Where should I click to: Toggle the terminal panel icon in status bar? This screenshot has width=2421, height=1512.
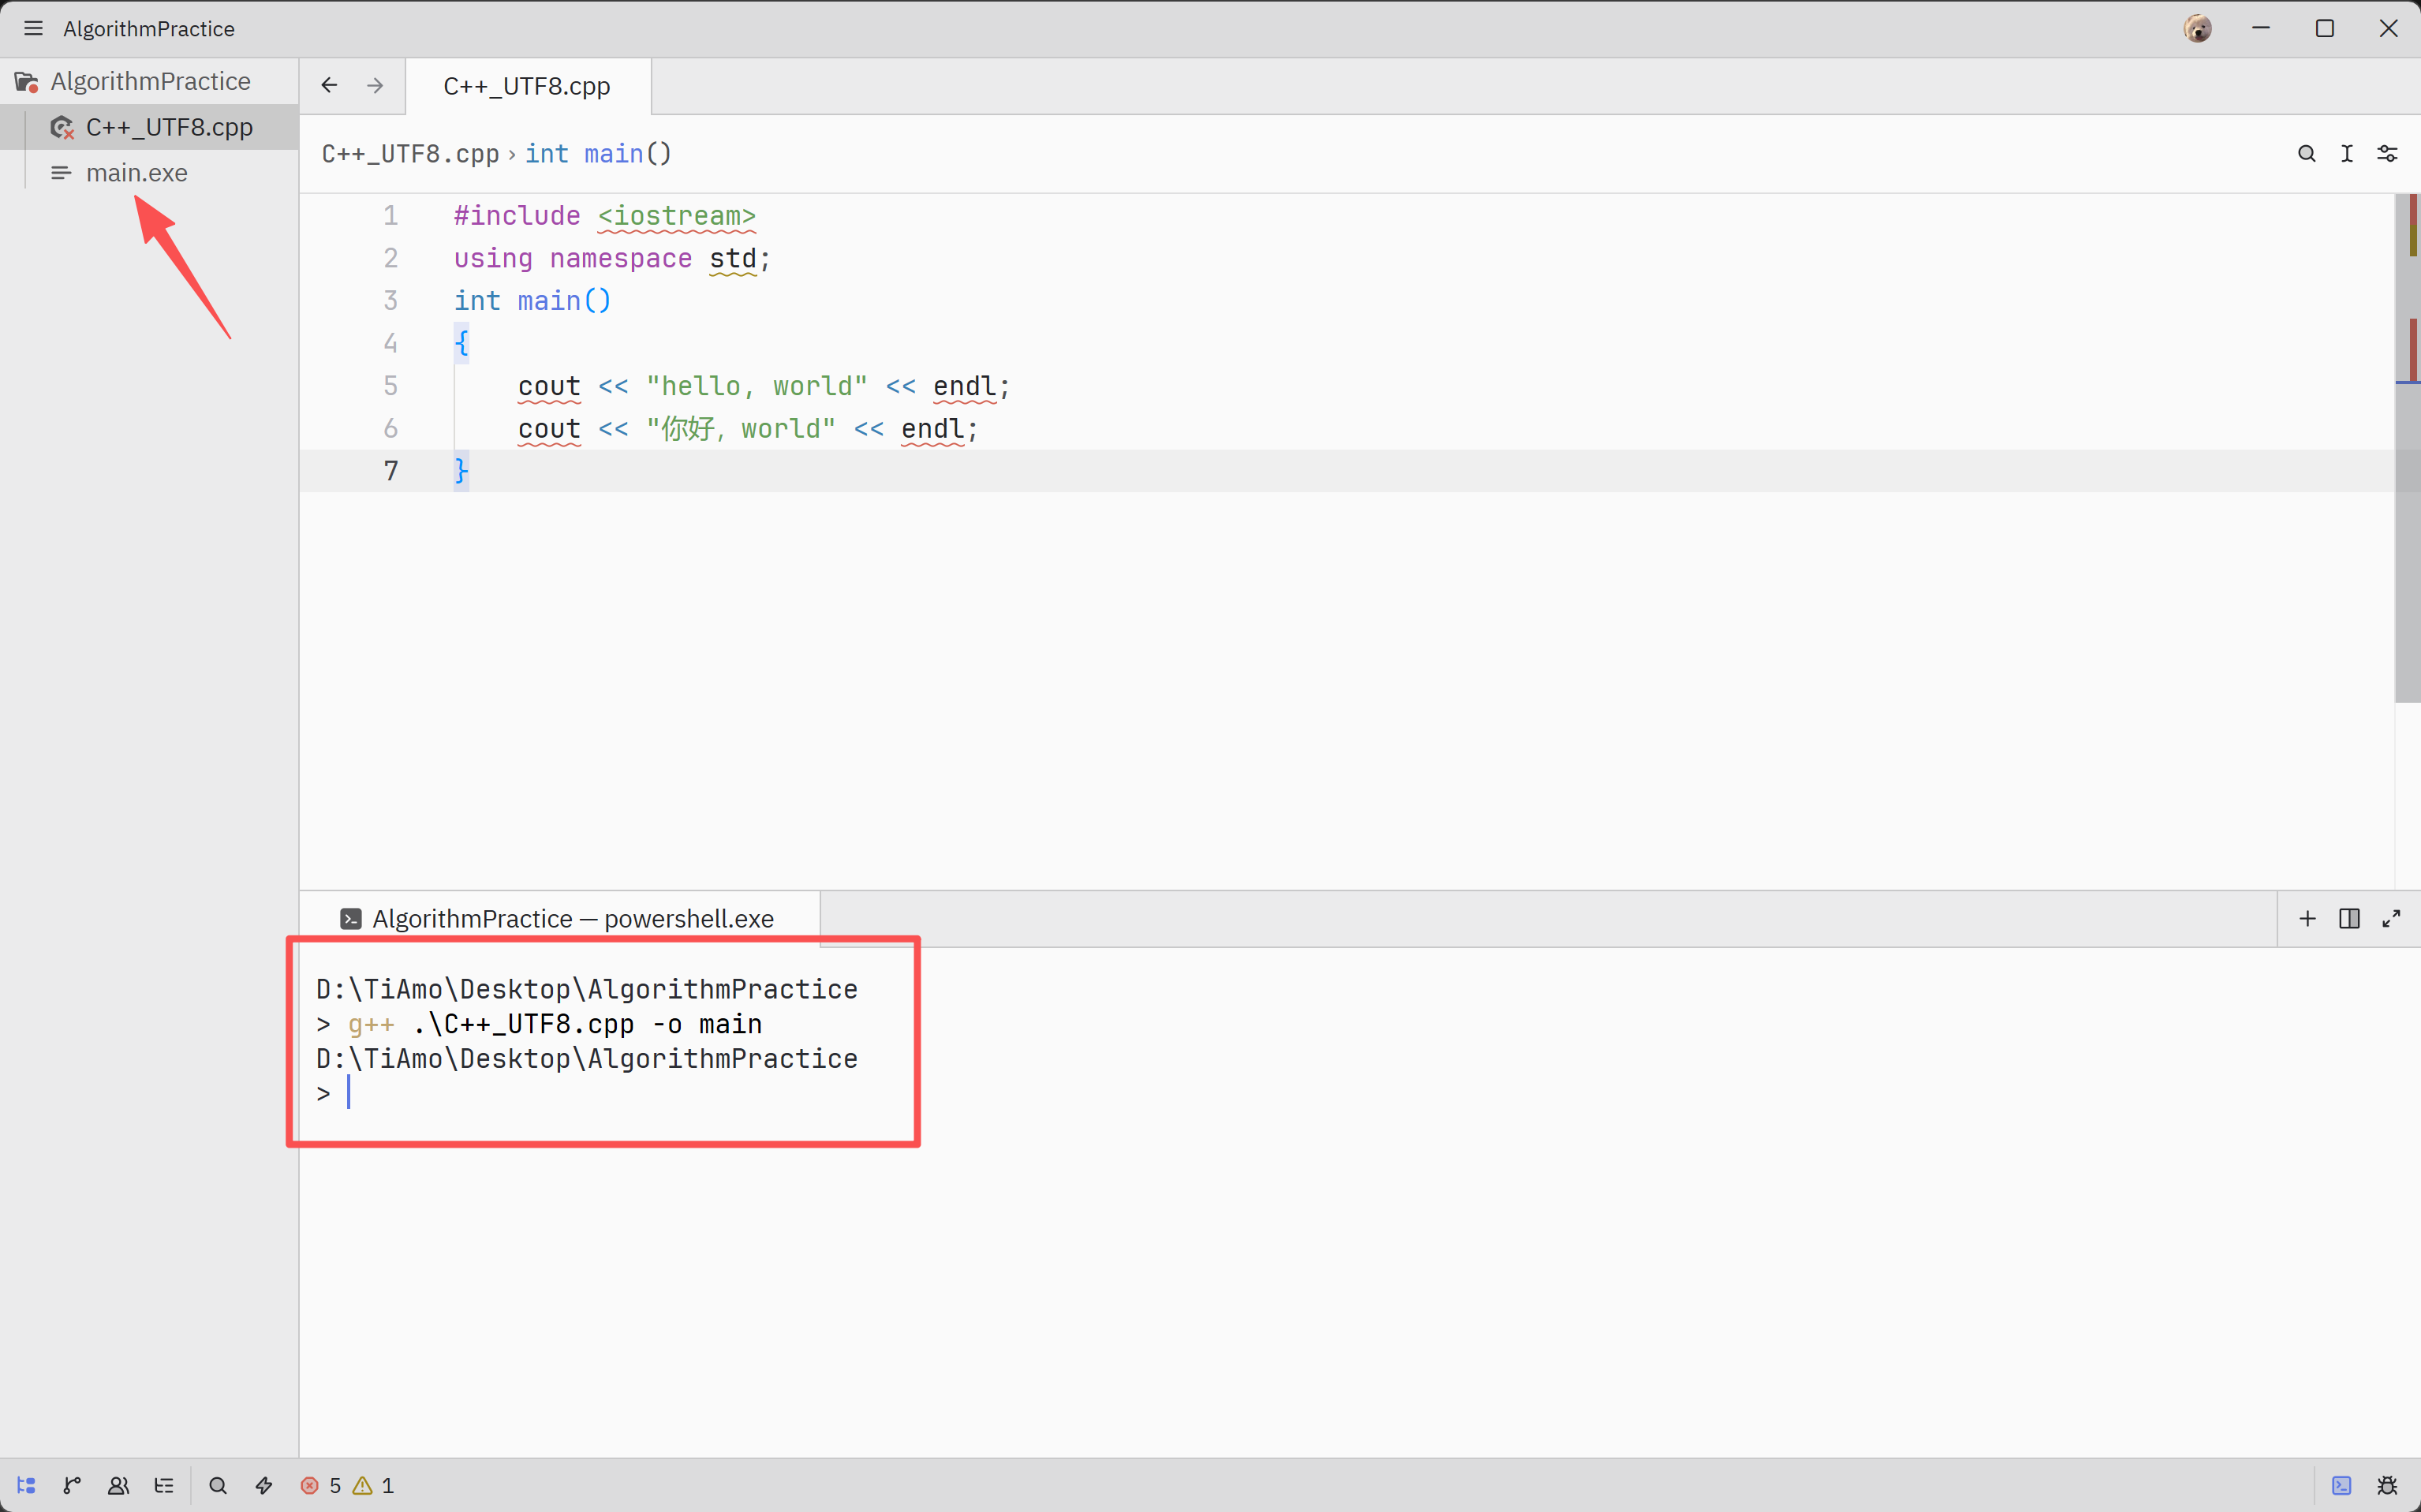click(x=2341, y=1485)
